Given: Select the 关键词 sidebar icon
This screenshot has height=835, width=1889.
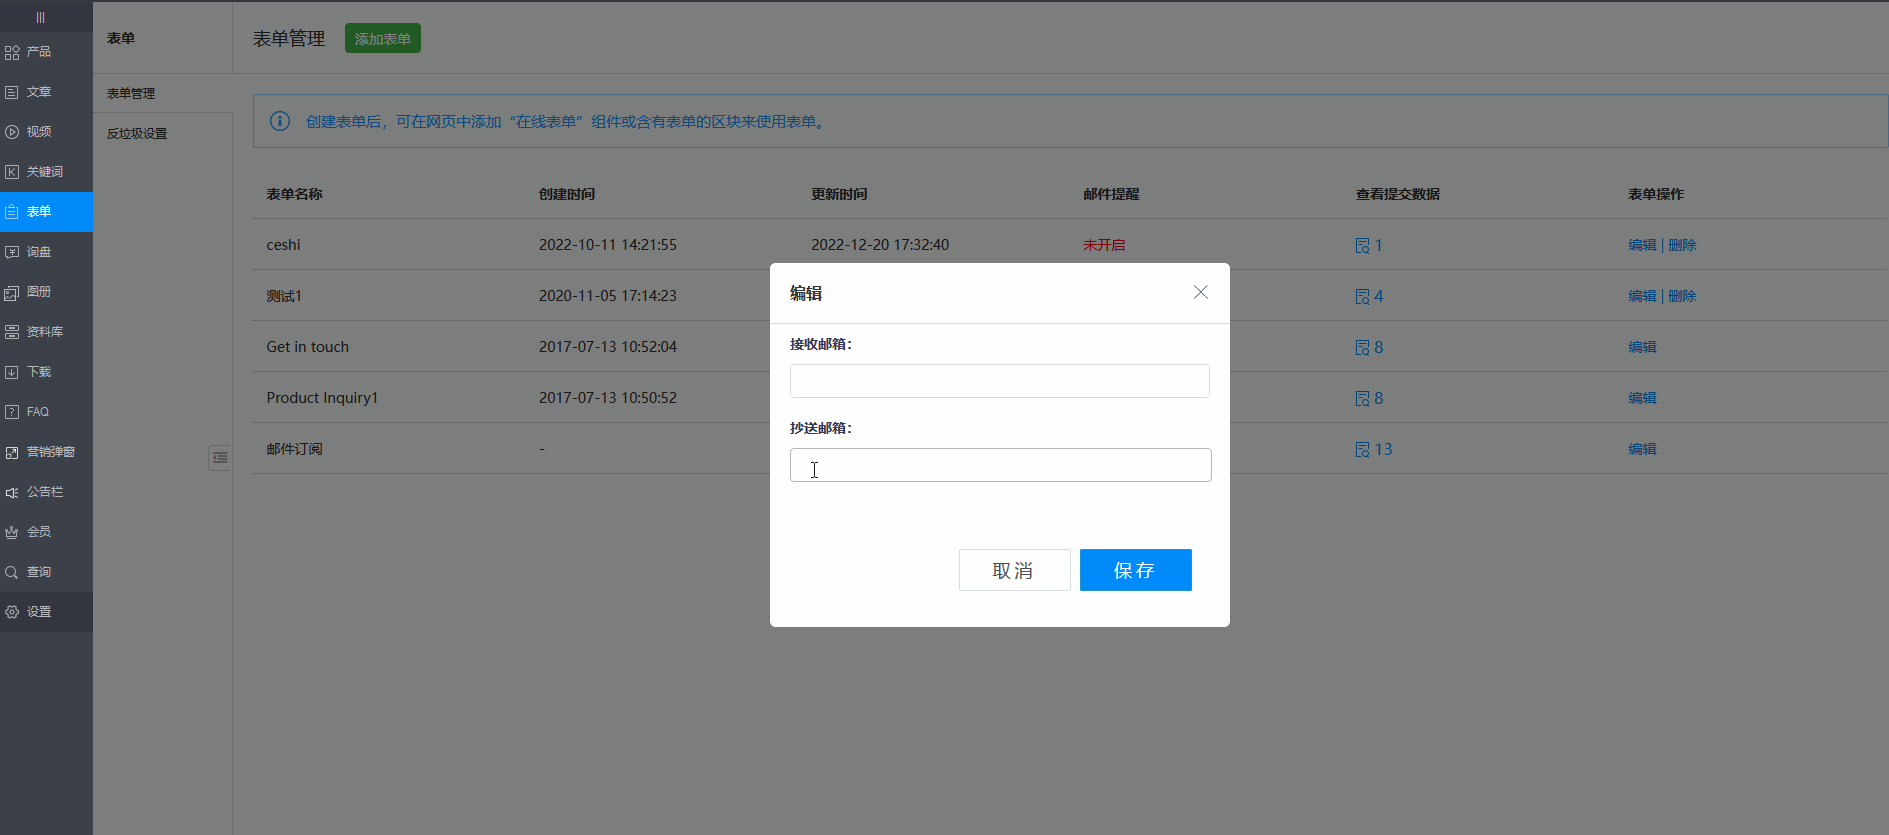Looking at the screenshot, I should point(12,172).
